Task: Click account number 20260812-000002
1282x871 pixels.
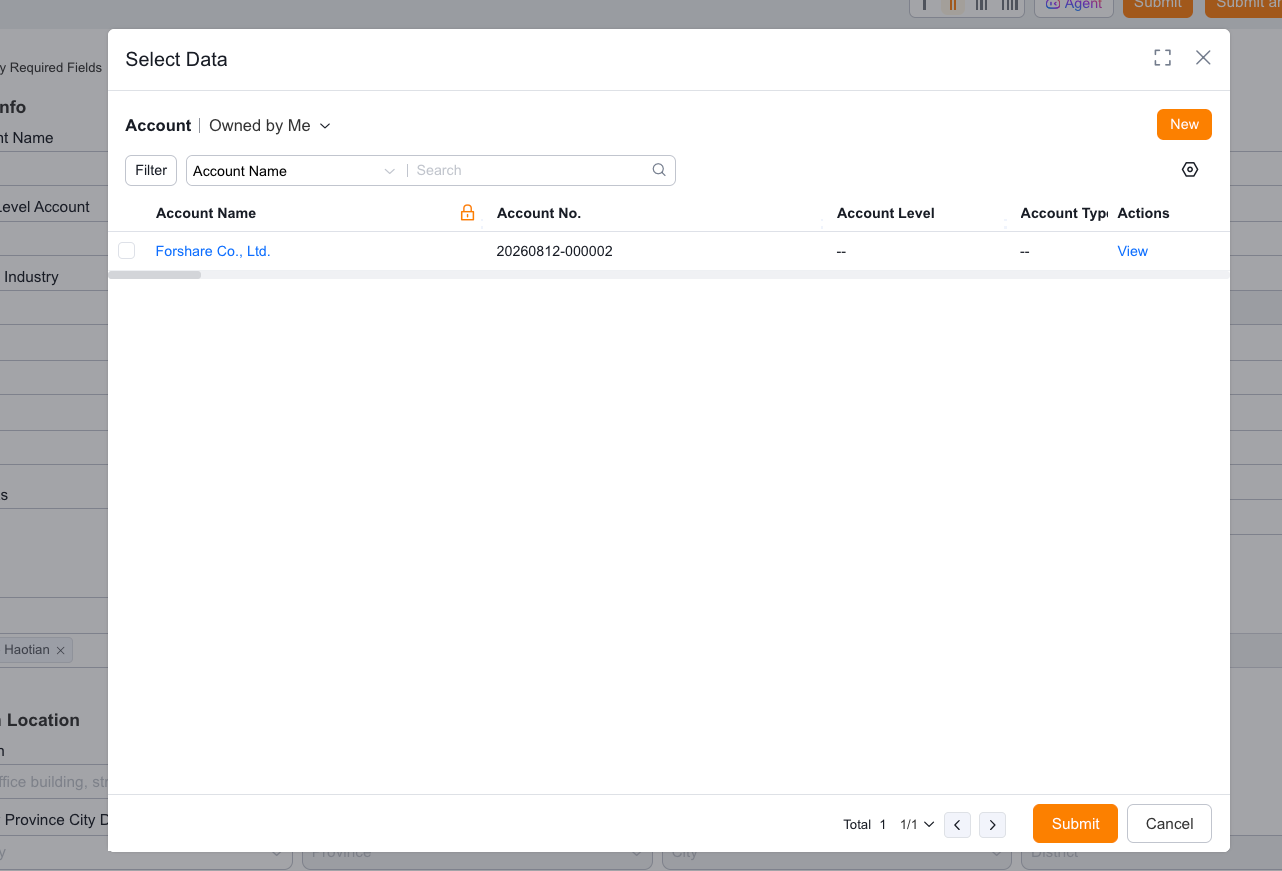Action: click(554, 251)
